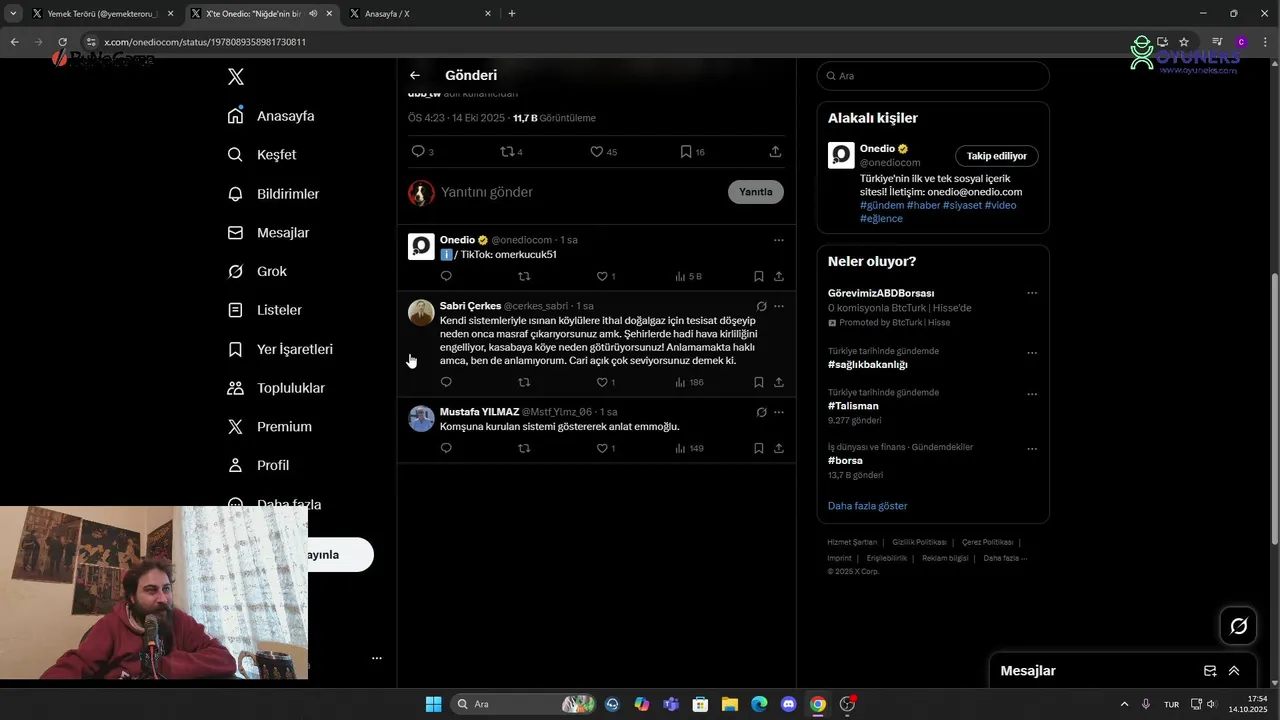Open options for GörevimizABDBorsası promo

[x=1032, y=293]
